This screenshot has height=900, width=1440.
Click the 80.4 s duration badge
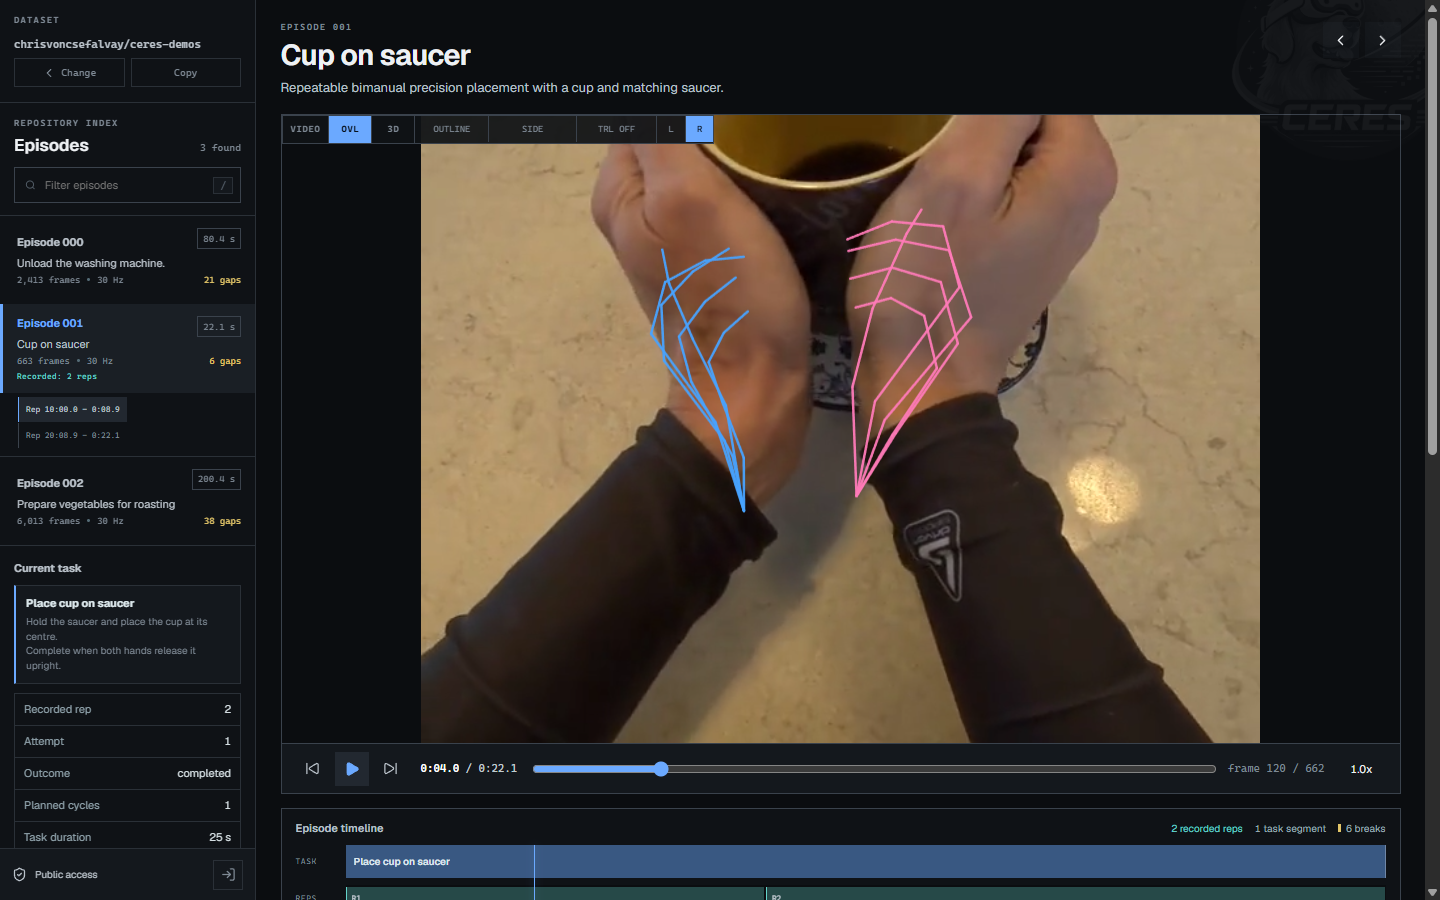point(219,239)
